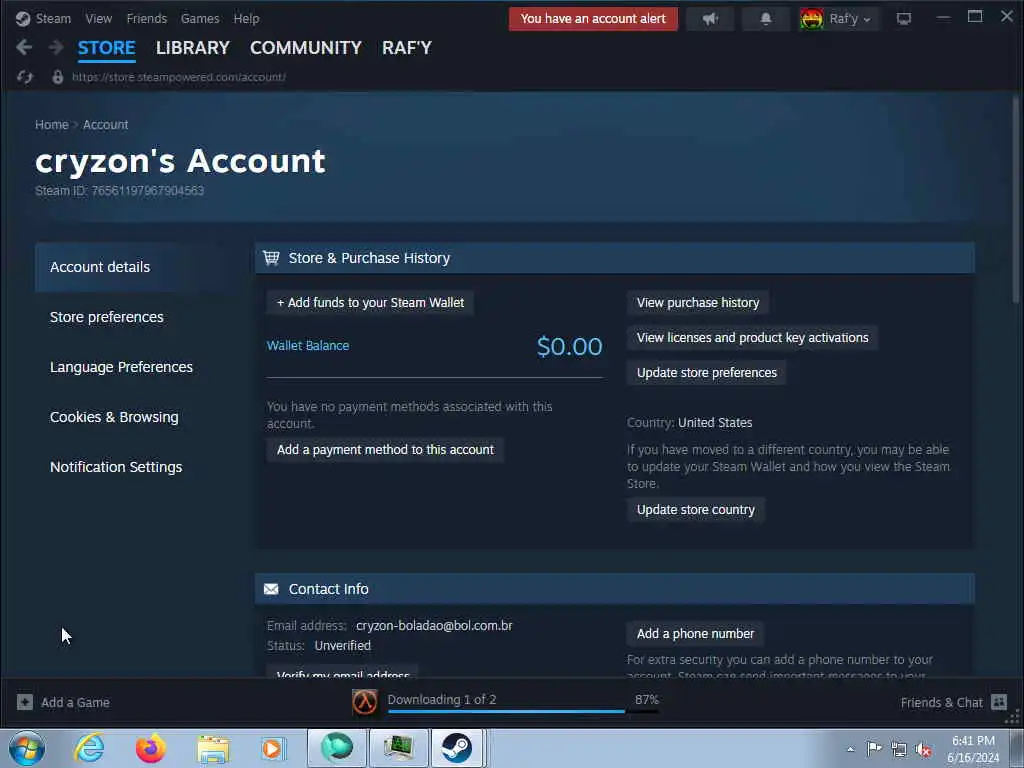Launch Firefox from taskbar
Screen dimensions: 1024x768
click(x=150, y=748)
